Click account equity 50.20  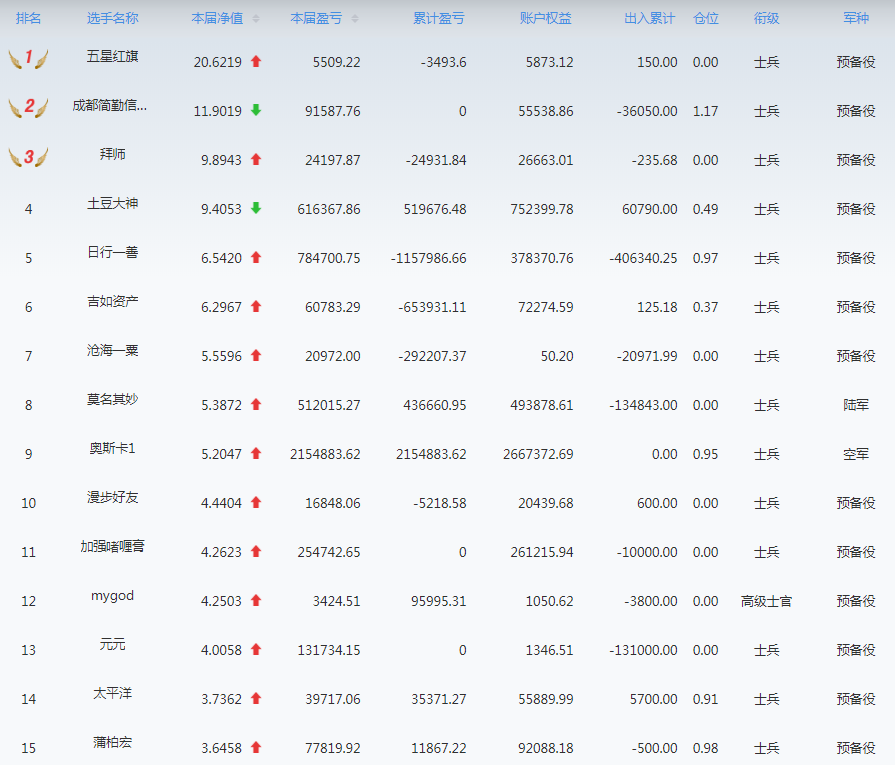[x=557, y=356]
